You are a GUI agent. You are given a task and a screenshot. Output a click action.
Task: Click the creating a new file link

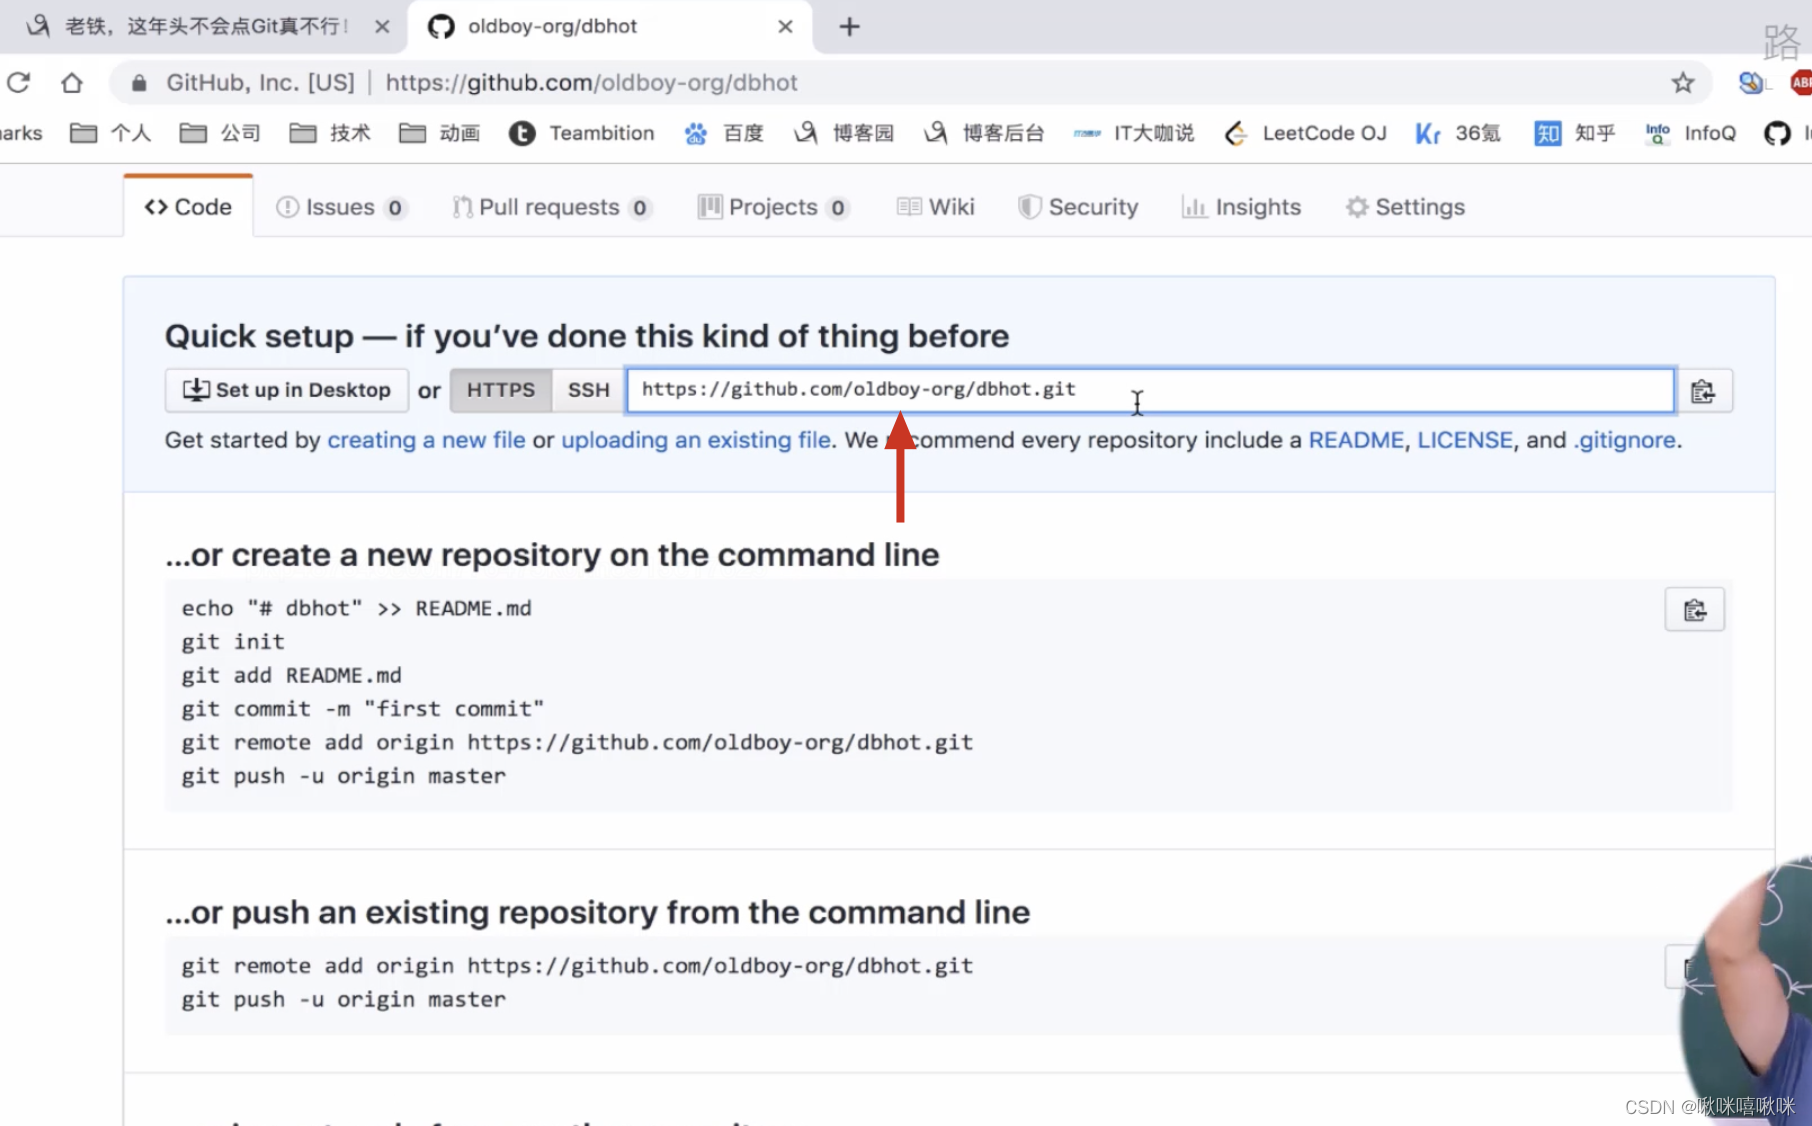pyautogui.click(x=426, y=440)
